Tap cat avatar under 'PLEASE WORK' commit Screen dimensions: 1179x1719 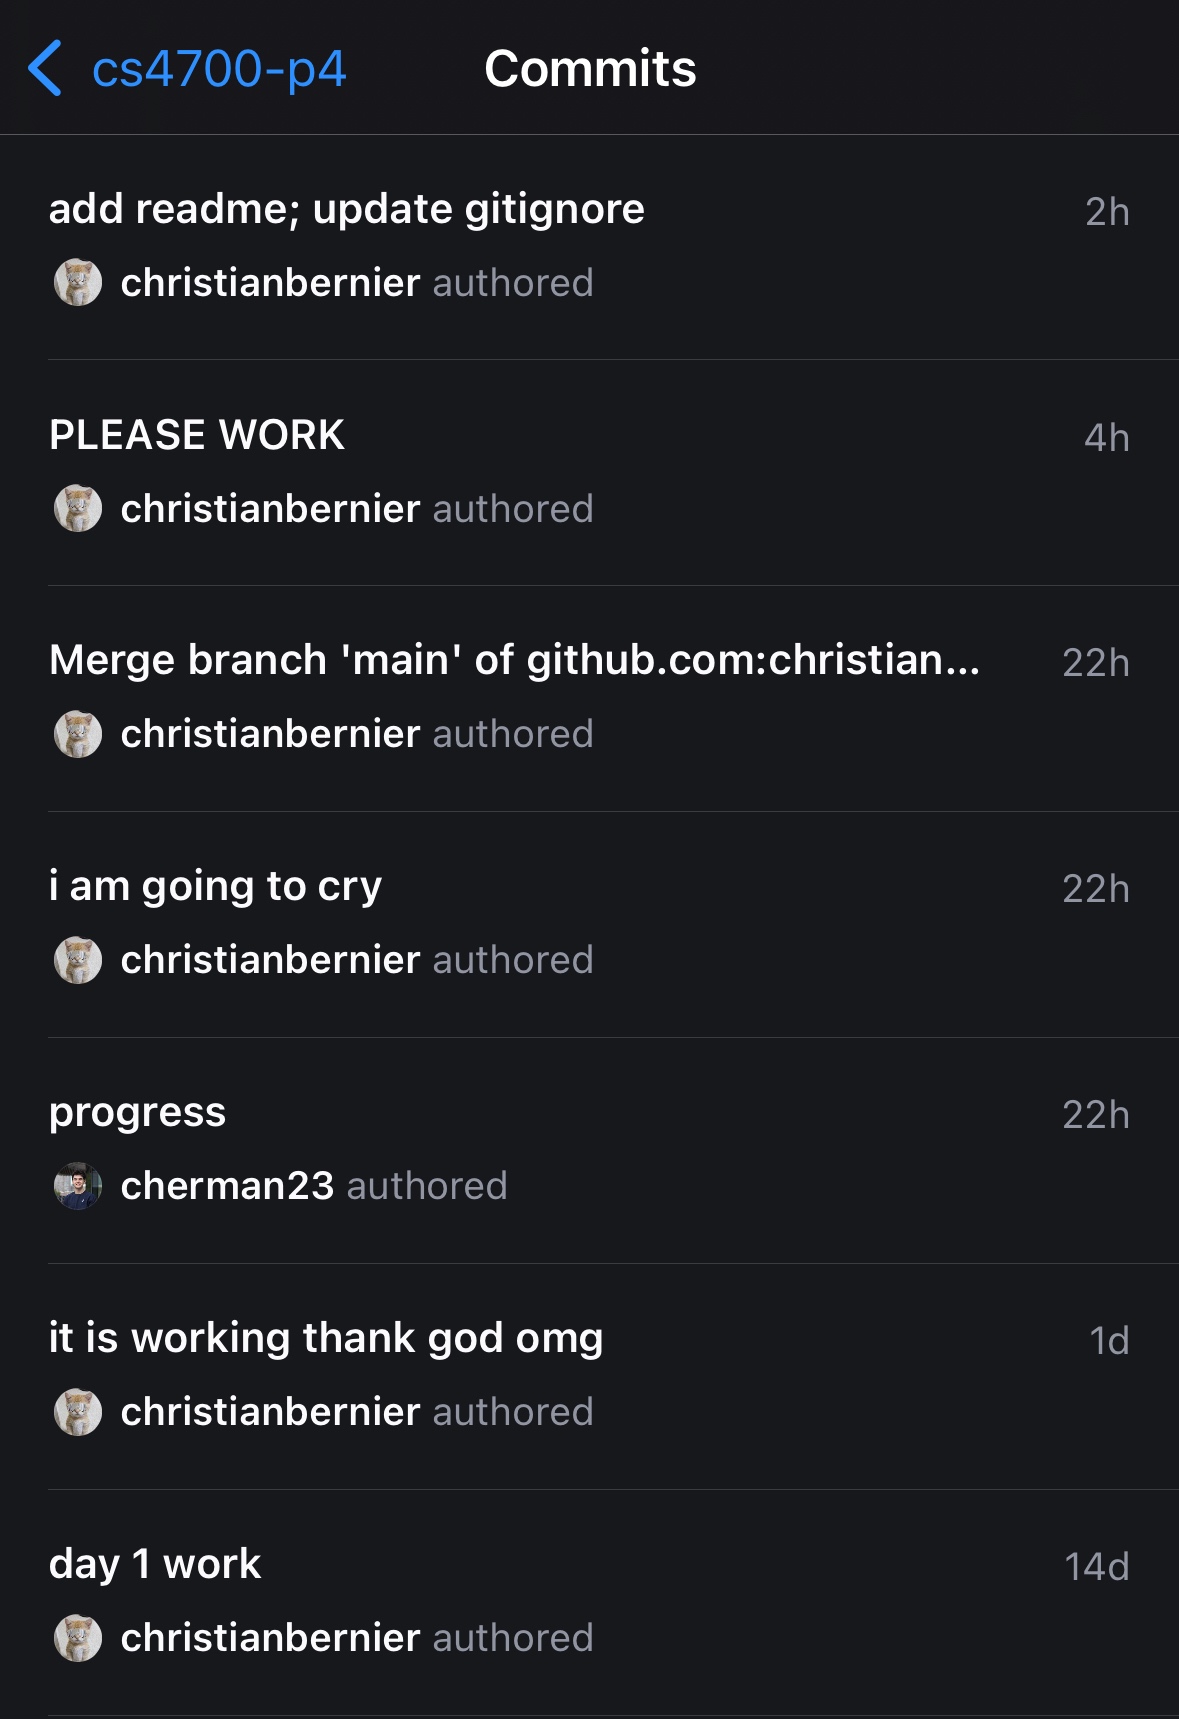coord(78,508)
